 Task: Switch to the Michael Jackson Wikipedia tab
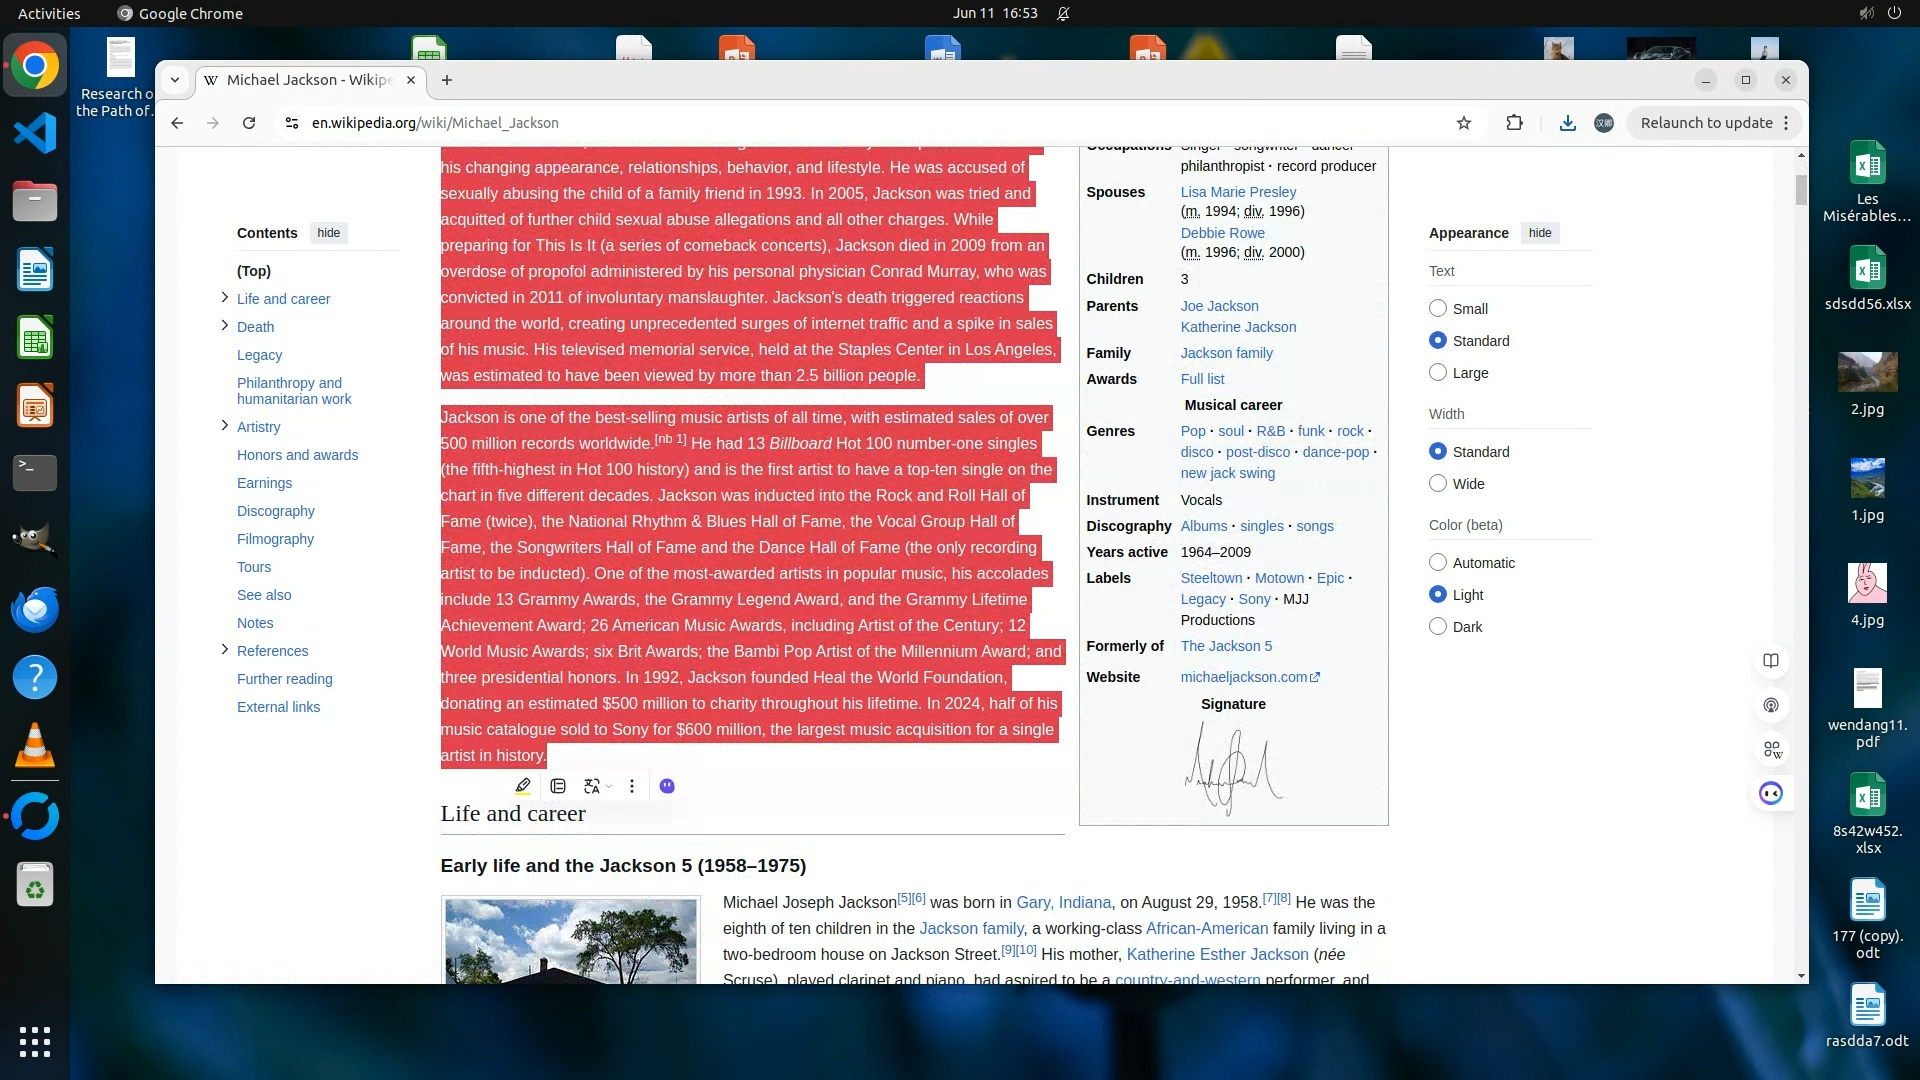(308, 80)
